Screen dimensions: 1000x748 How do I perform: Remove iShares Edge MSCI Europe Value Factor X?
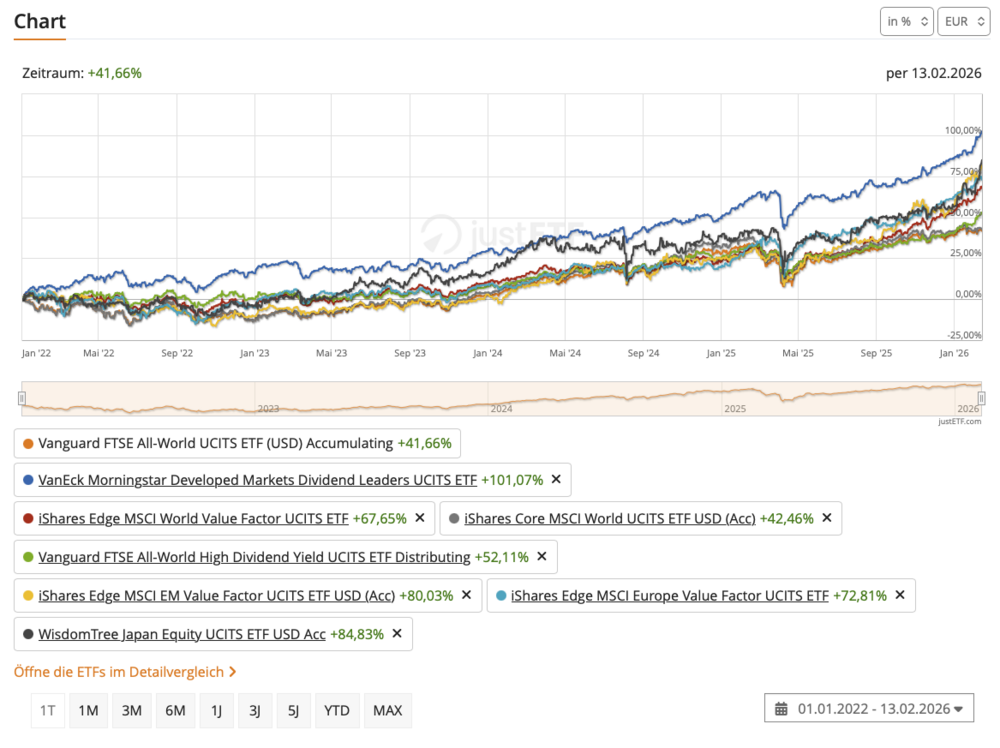[x=900, y=594]
